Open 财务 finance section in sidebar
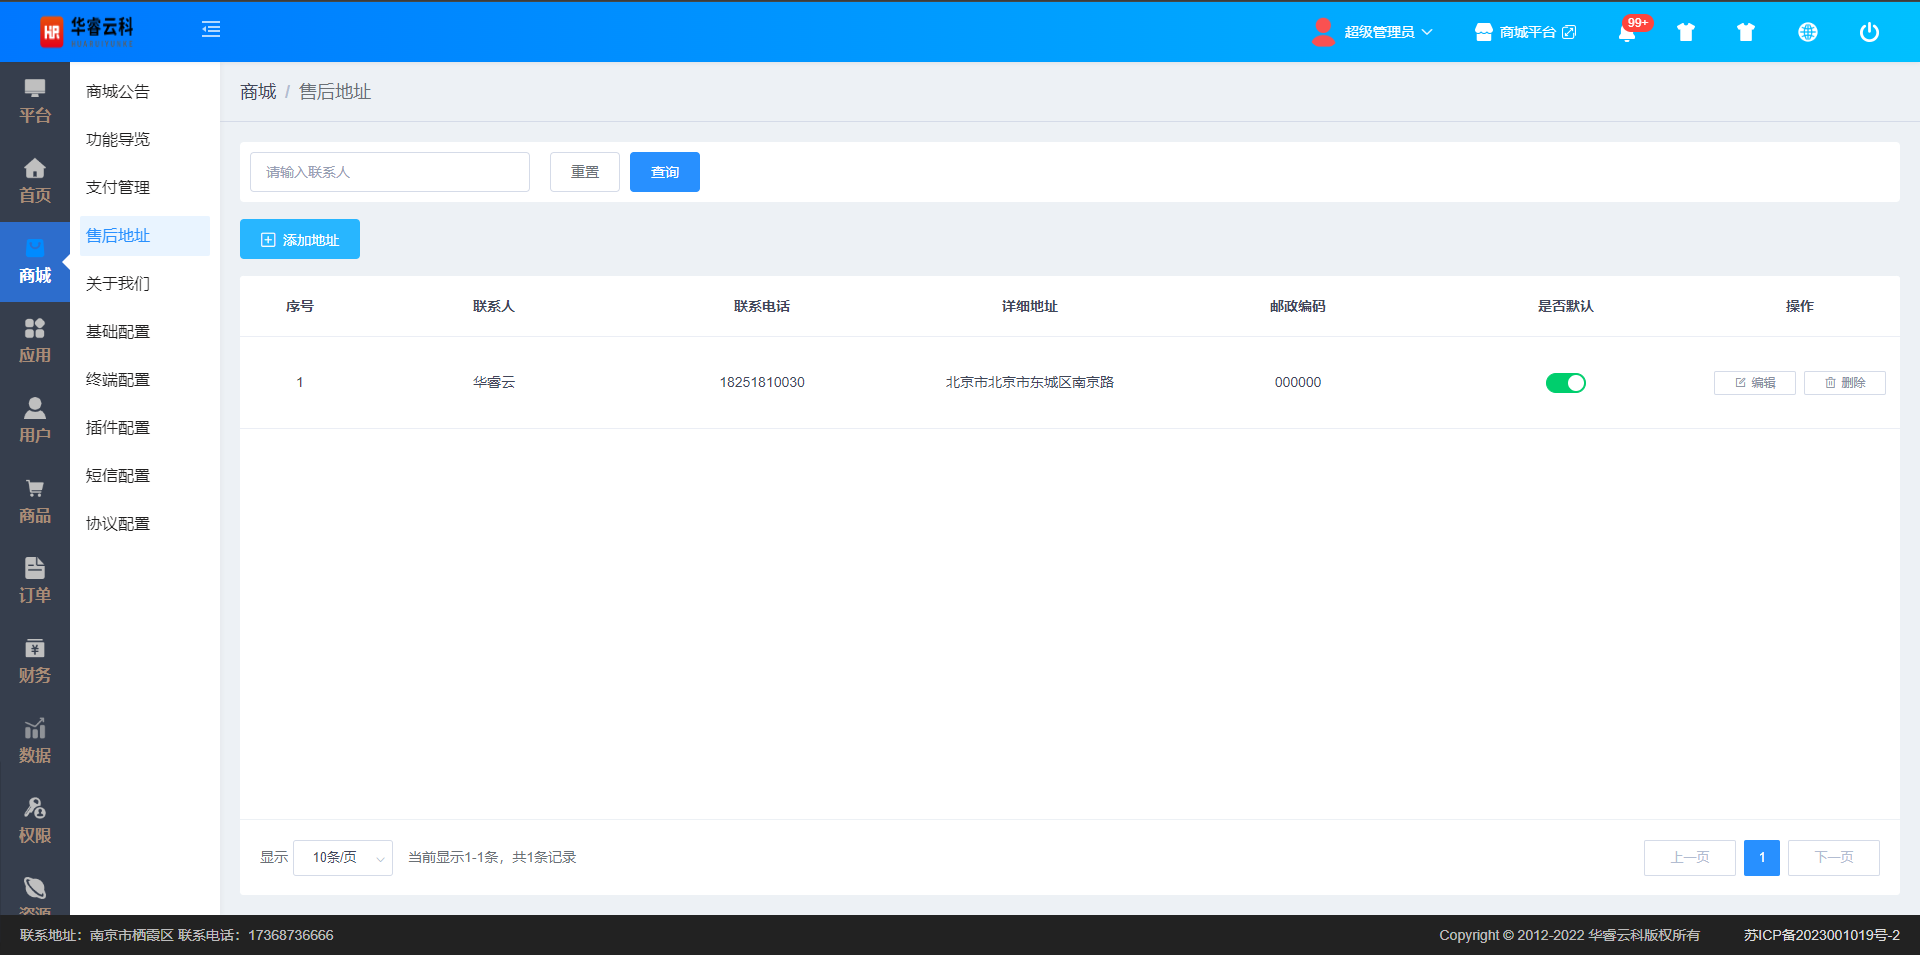The image size is (1920, 955). (x=35, y=661)
